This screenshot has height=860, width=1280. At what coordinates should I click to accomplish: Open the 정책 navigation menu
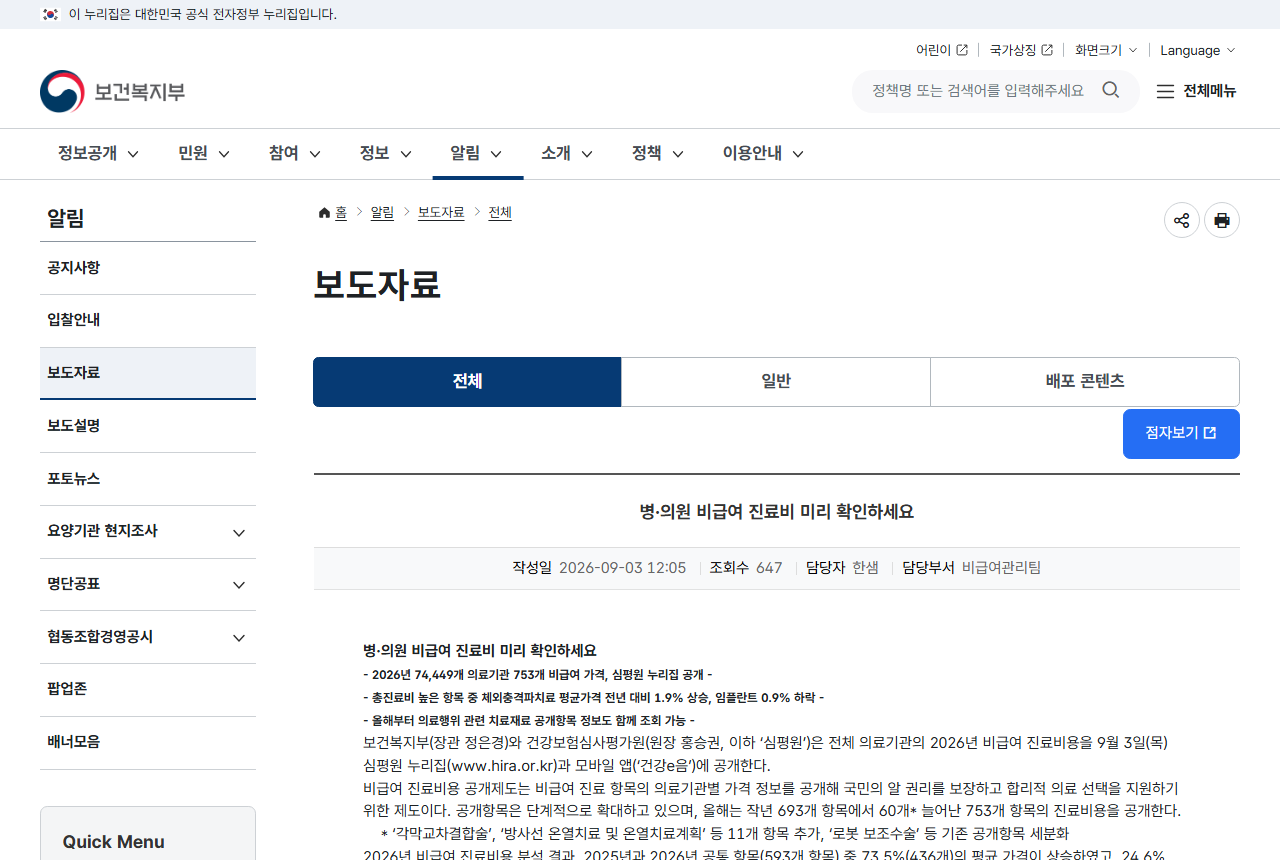coord(658,154)
